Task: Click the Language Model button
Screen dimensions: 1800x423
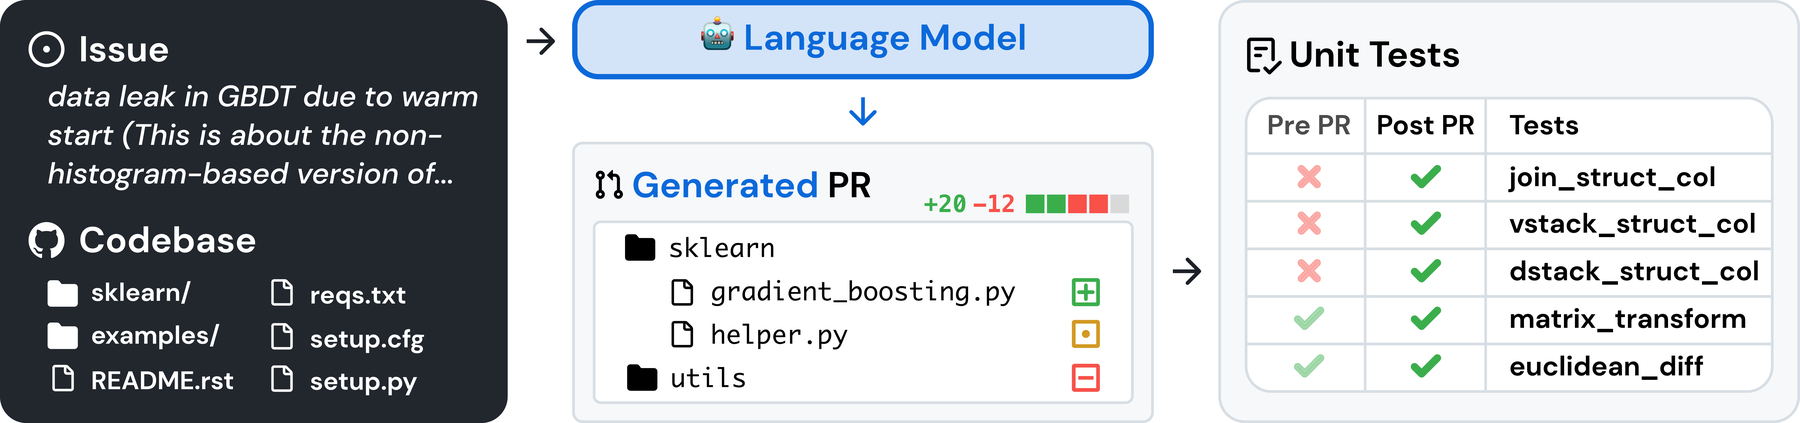Action: 863,39
